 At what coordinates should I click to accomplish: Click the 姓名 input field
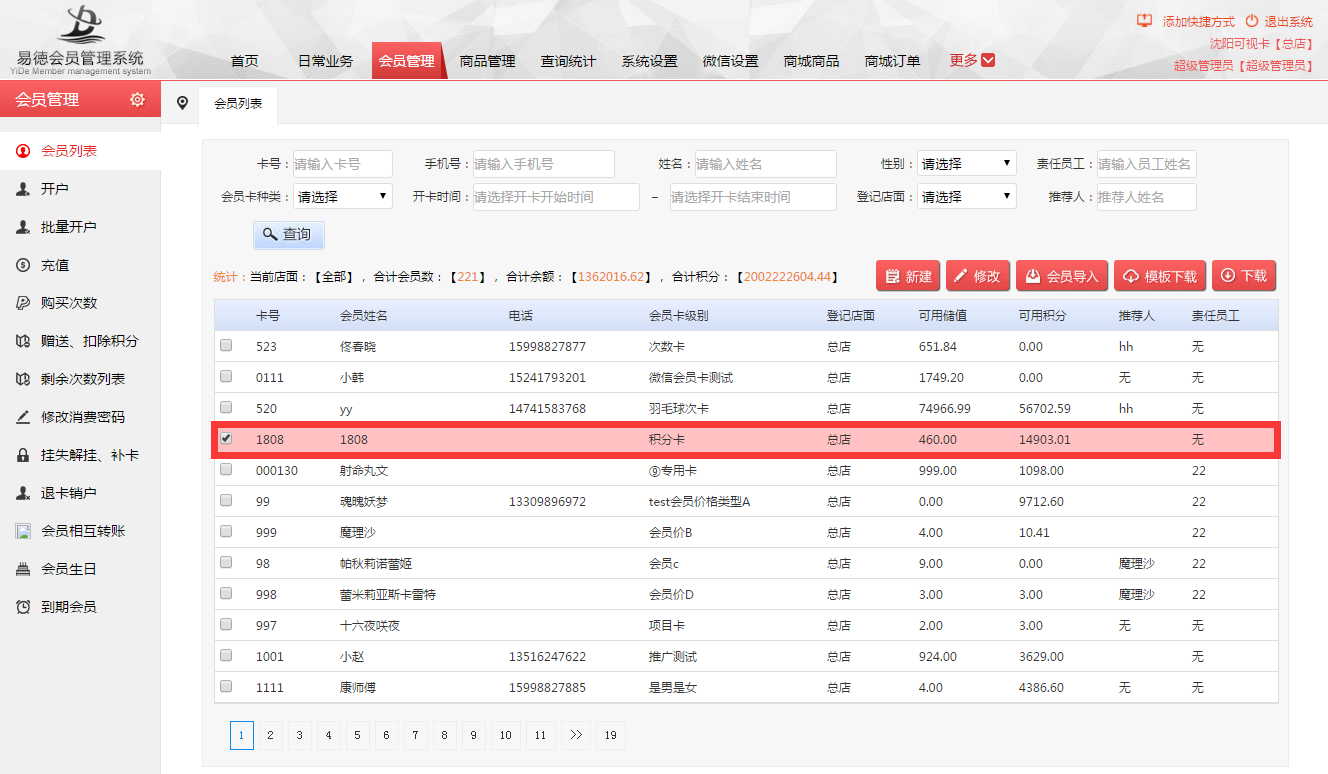766,164
